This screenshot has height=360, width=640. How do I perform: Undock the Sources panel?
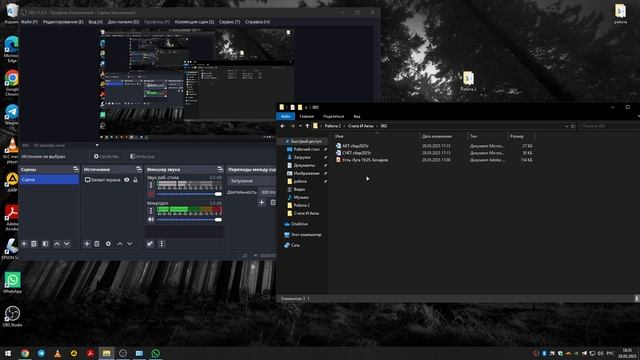[138, 169]
